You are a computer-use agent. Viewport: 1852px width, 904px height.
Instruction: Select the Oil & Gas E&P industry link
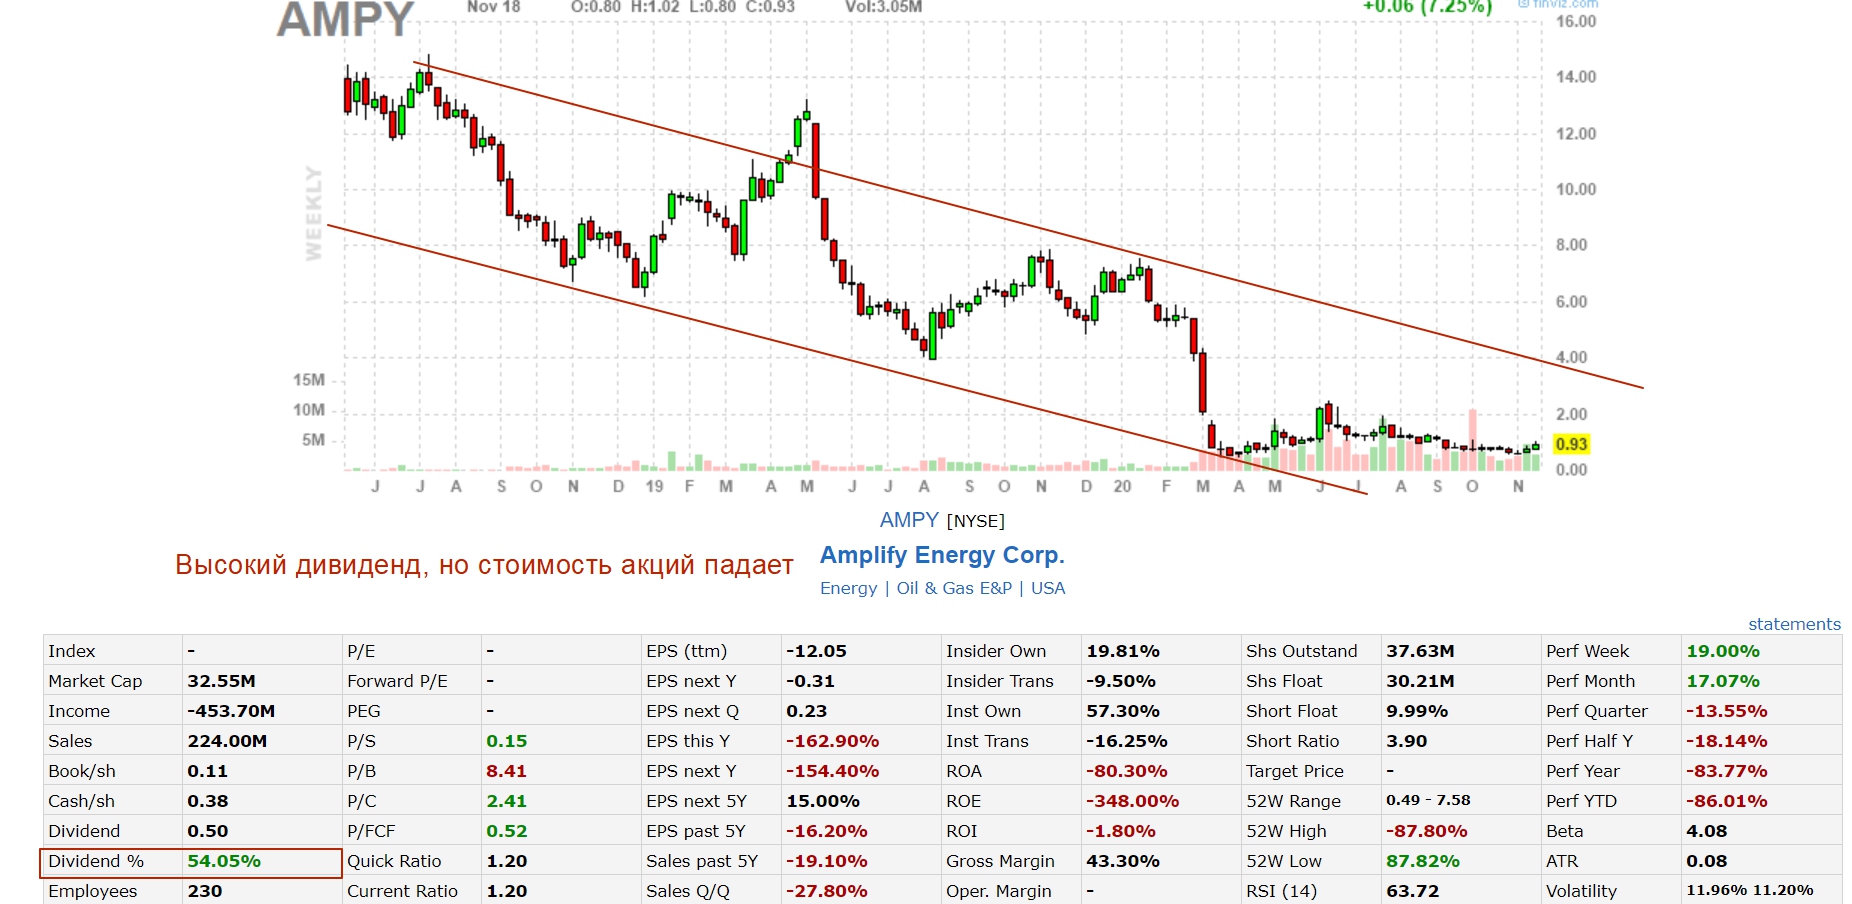click(x=954, y=588)
